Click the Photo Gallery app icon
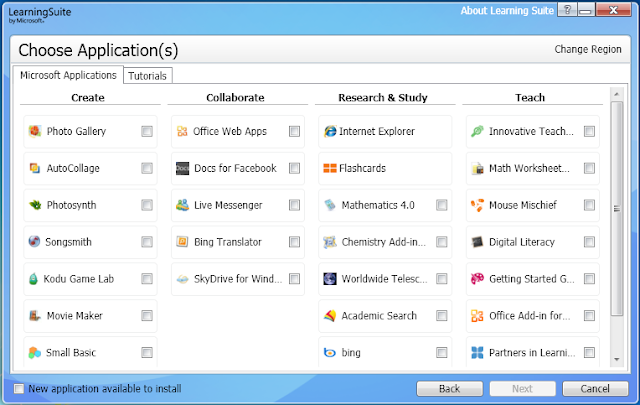This screenshot has width=640, height=405. pos(35,131)
